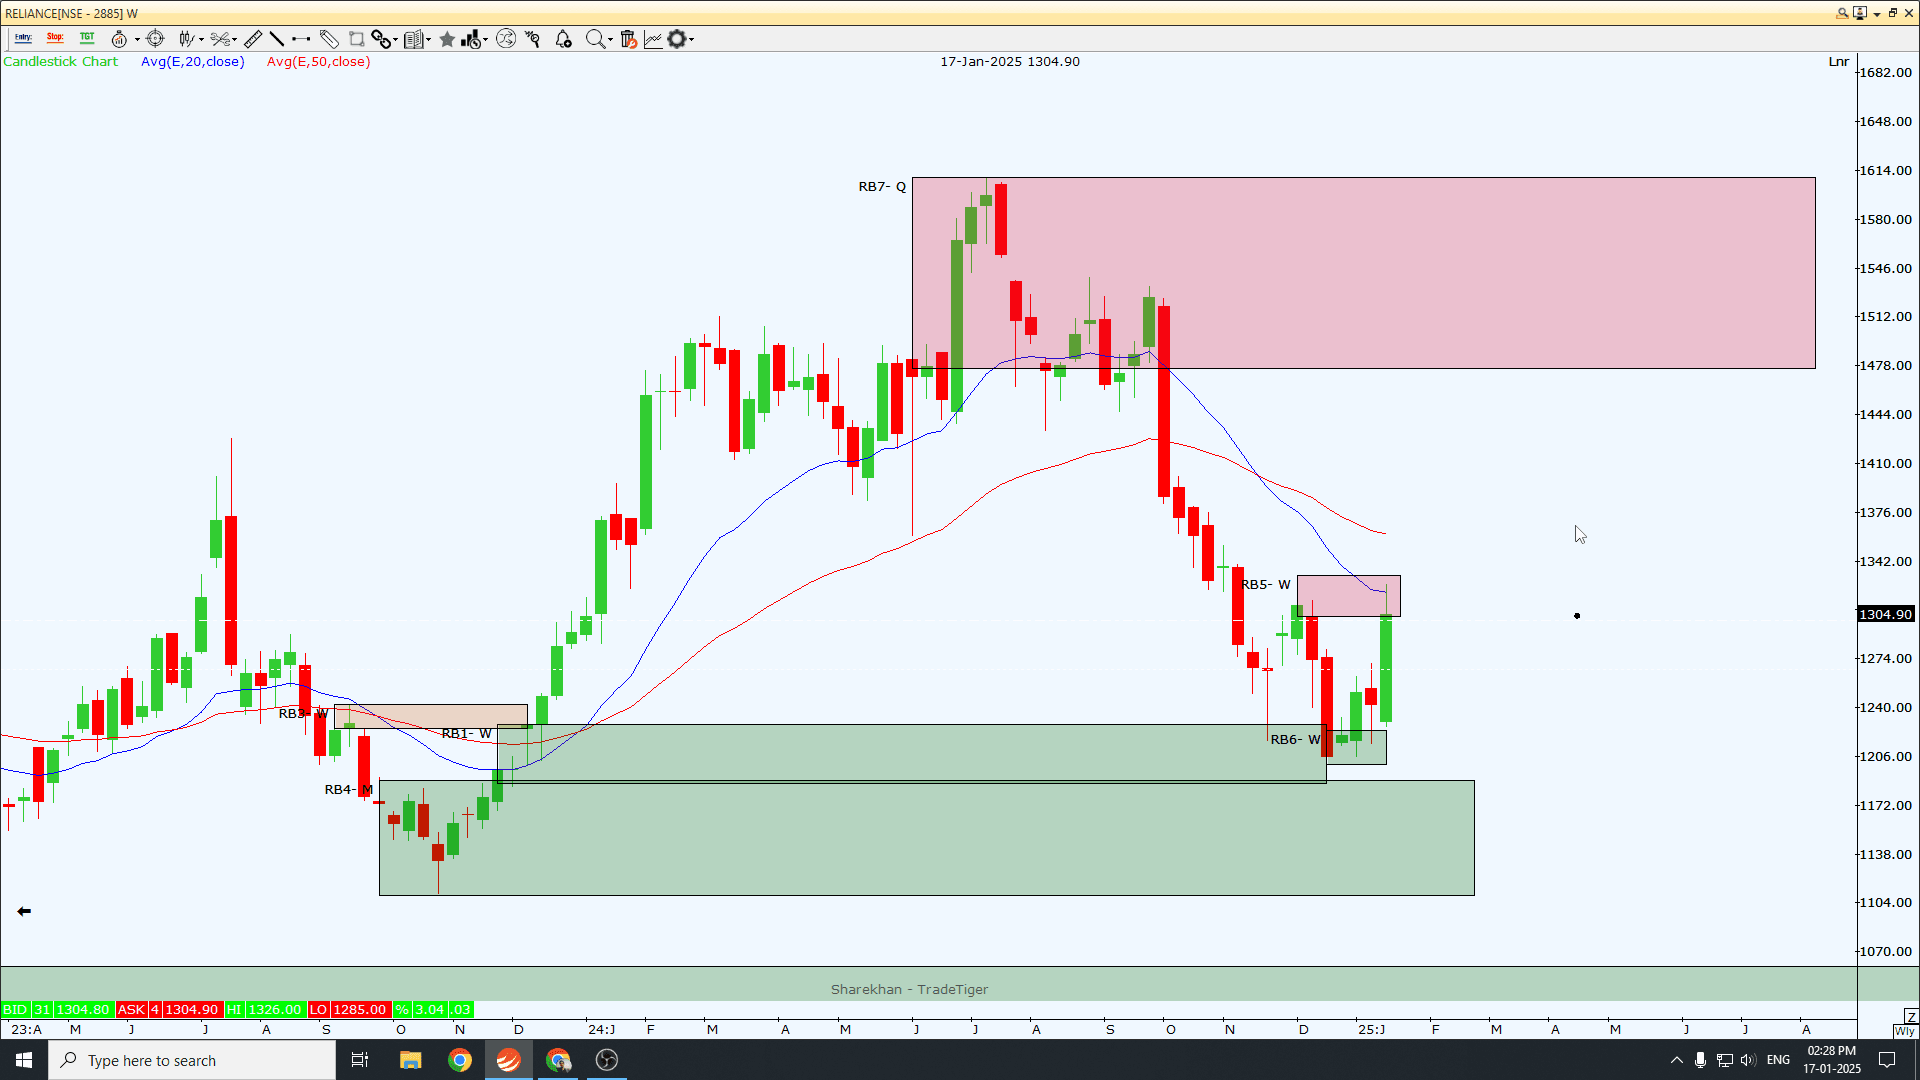Open the Windows Start menu
The height and width of the screenshot is (1080, 1920).
coord(24,1060)
